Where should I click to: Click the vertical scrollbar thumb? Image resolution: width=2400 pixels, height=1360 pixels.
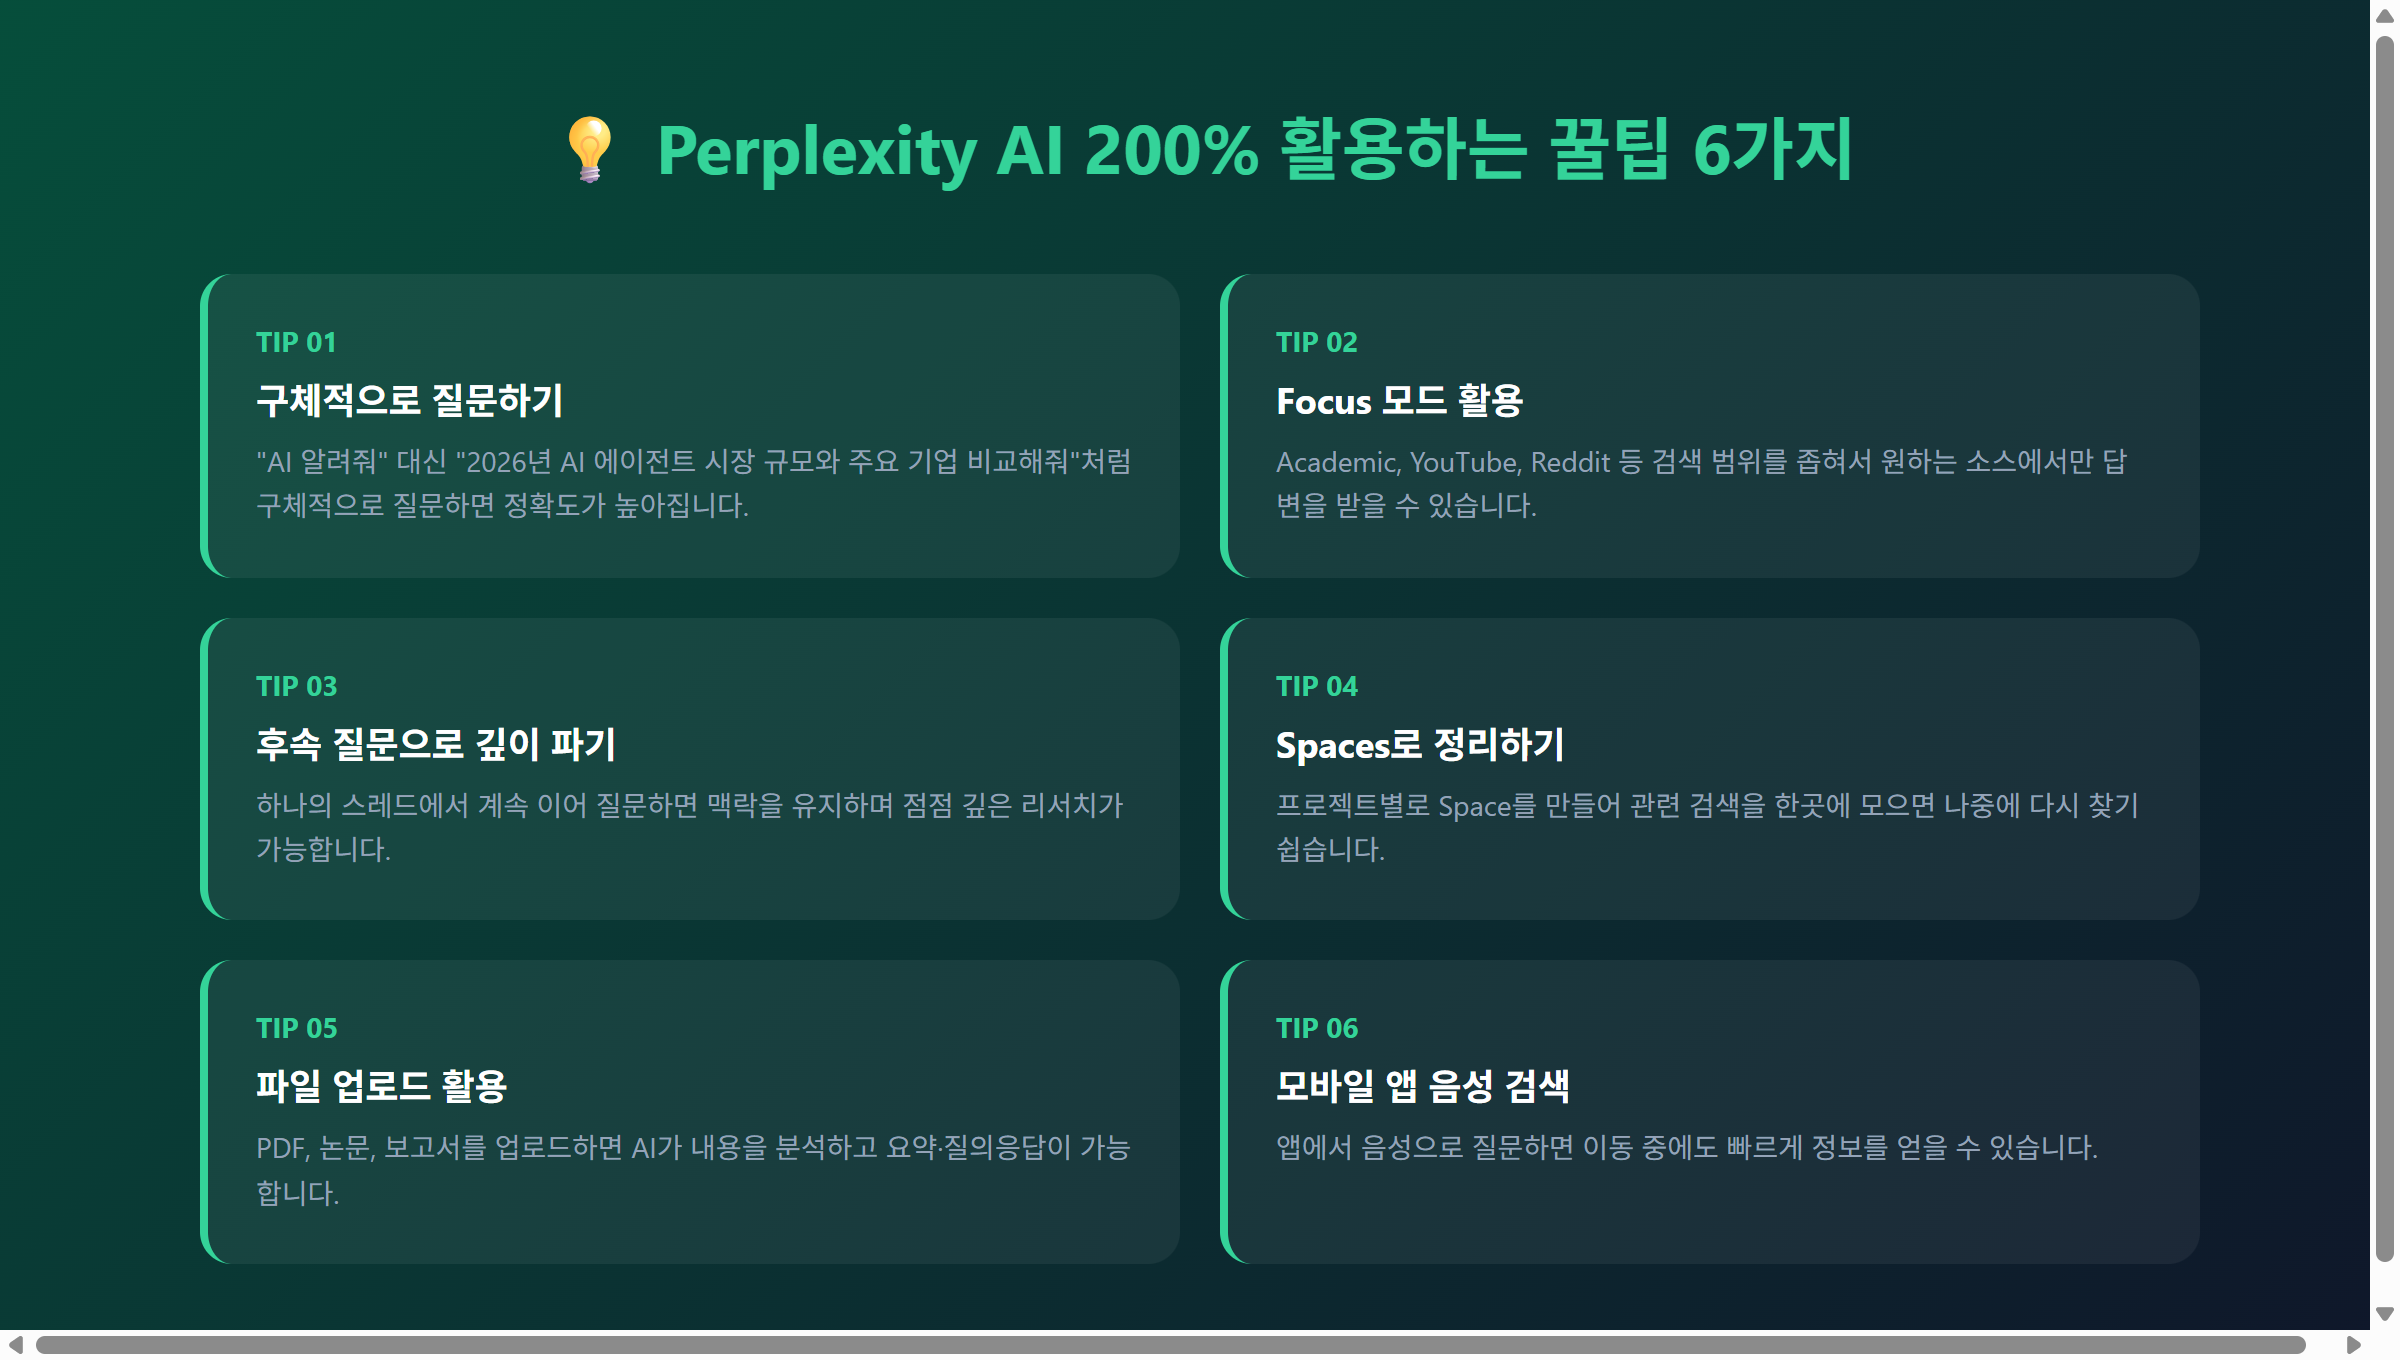[2385, 650]
